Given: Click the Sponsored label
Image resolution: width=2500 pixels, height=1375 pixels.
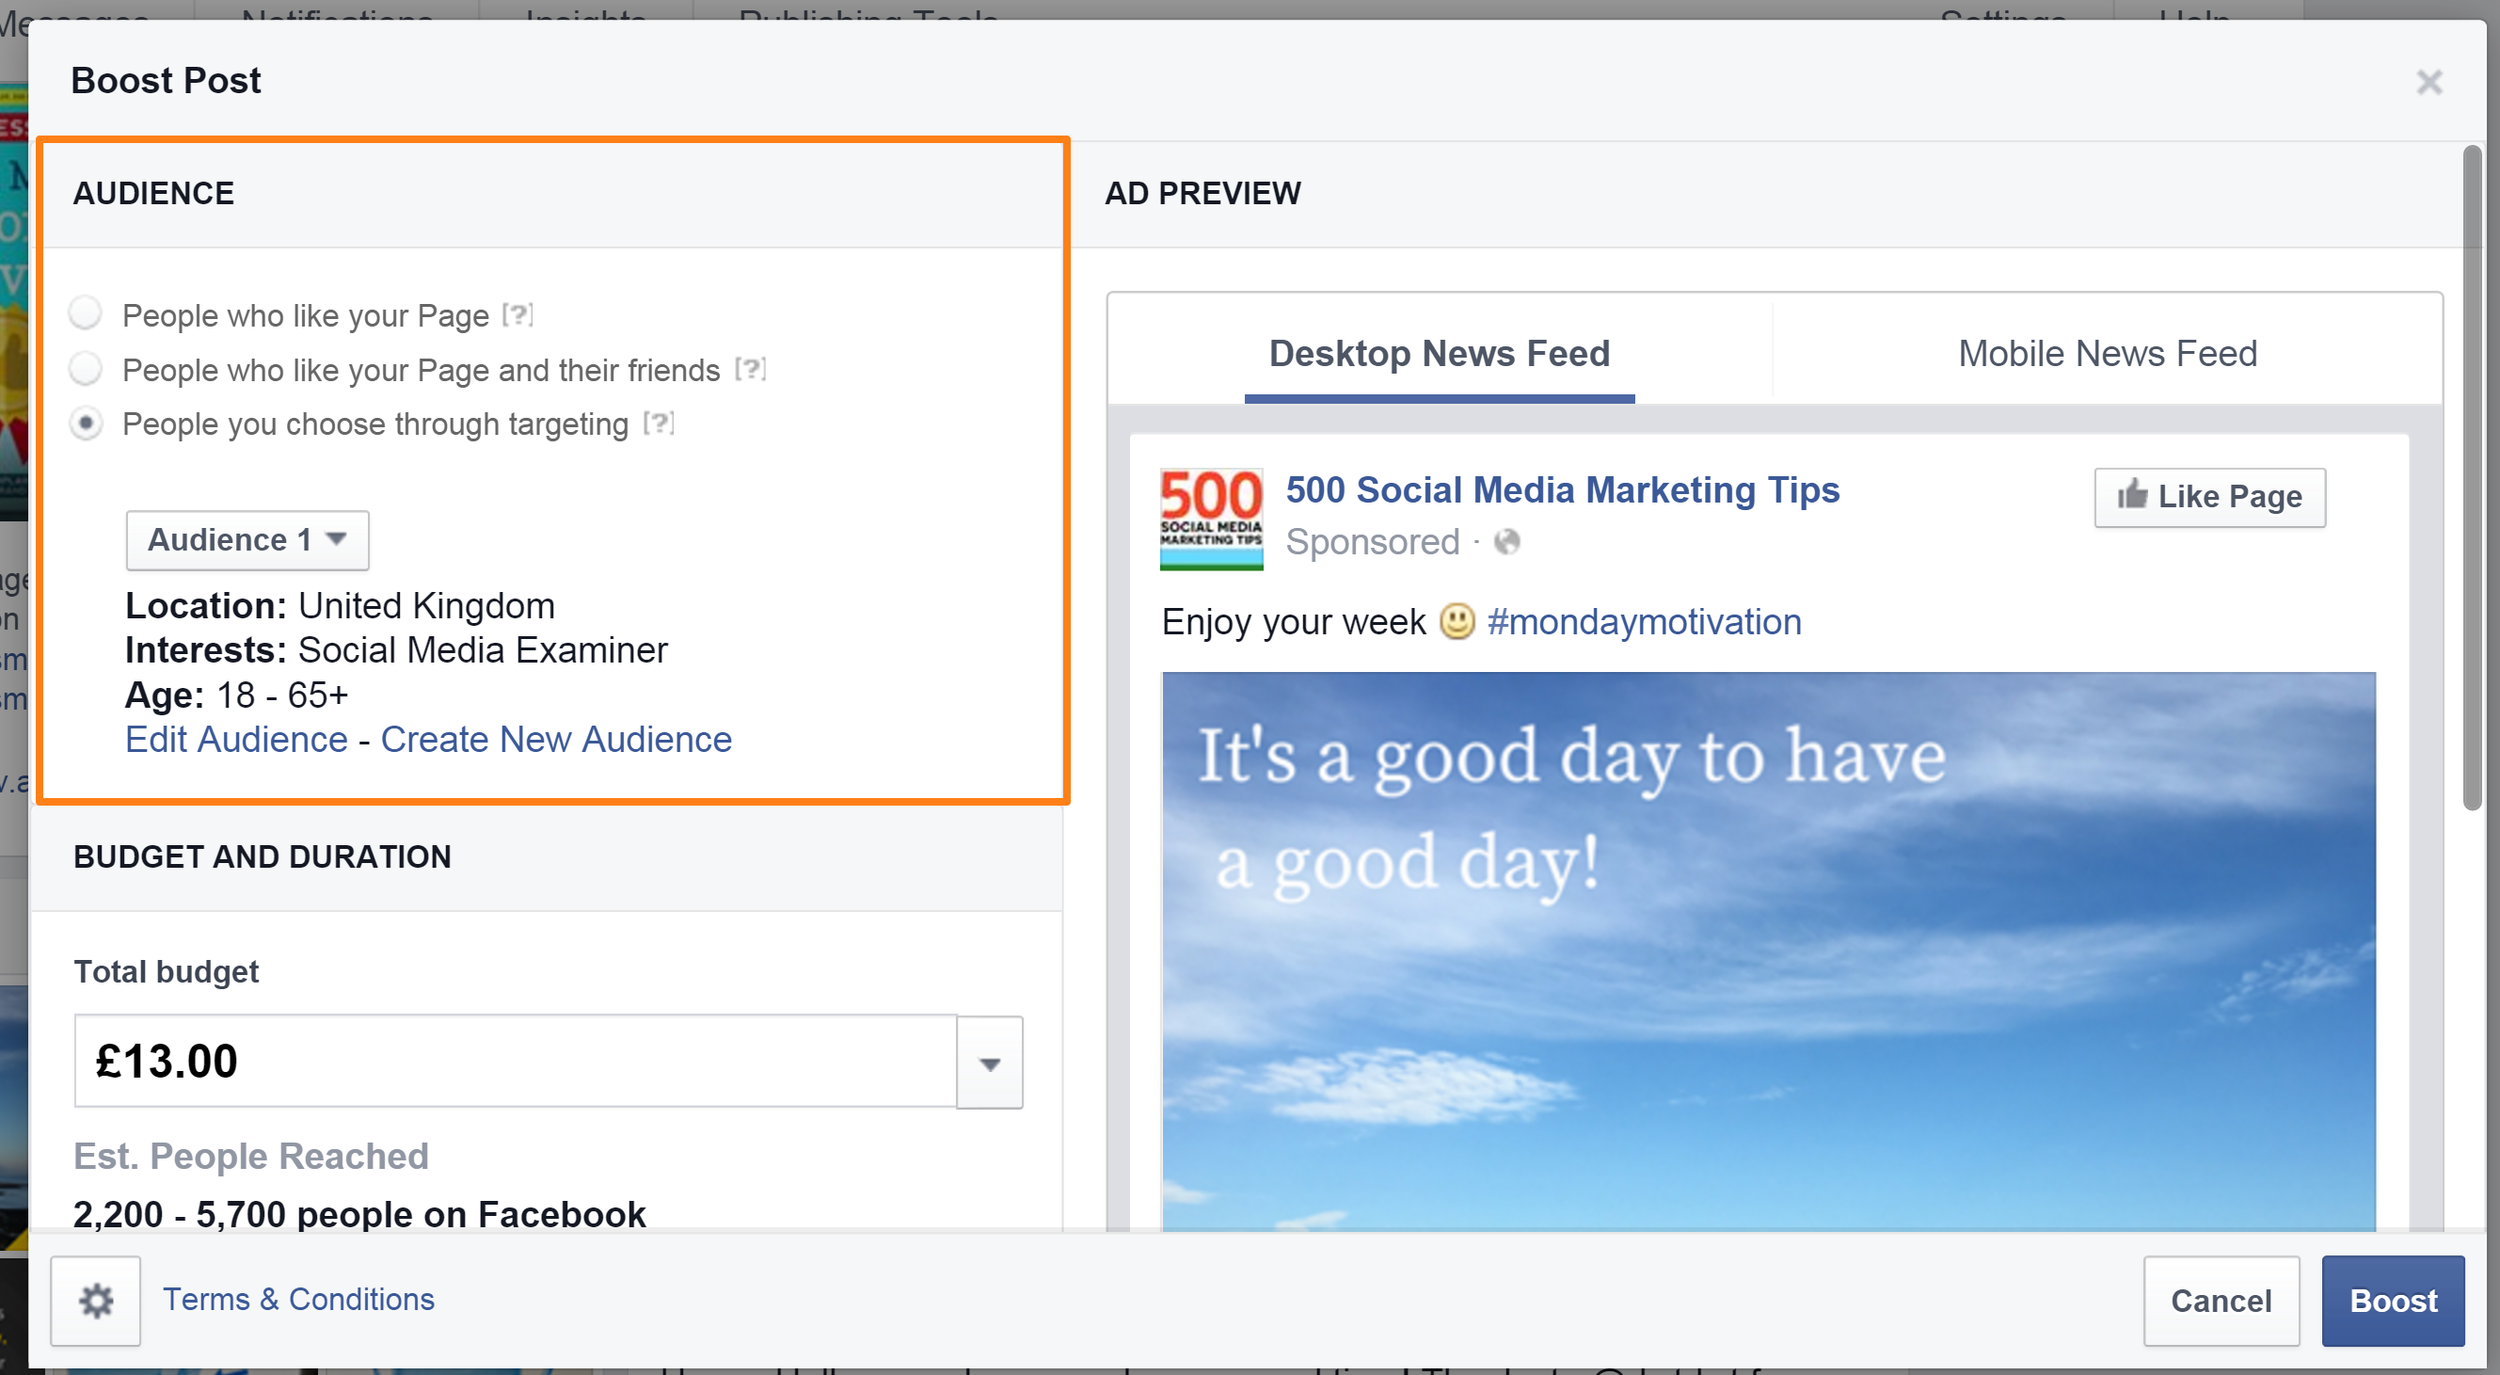Looking at the screenshot, I should (1372, 542).
